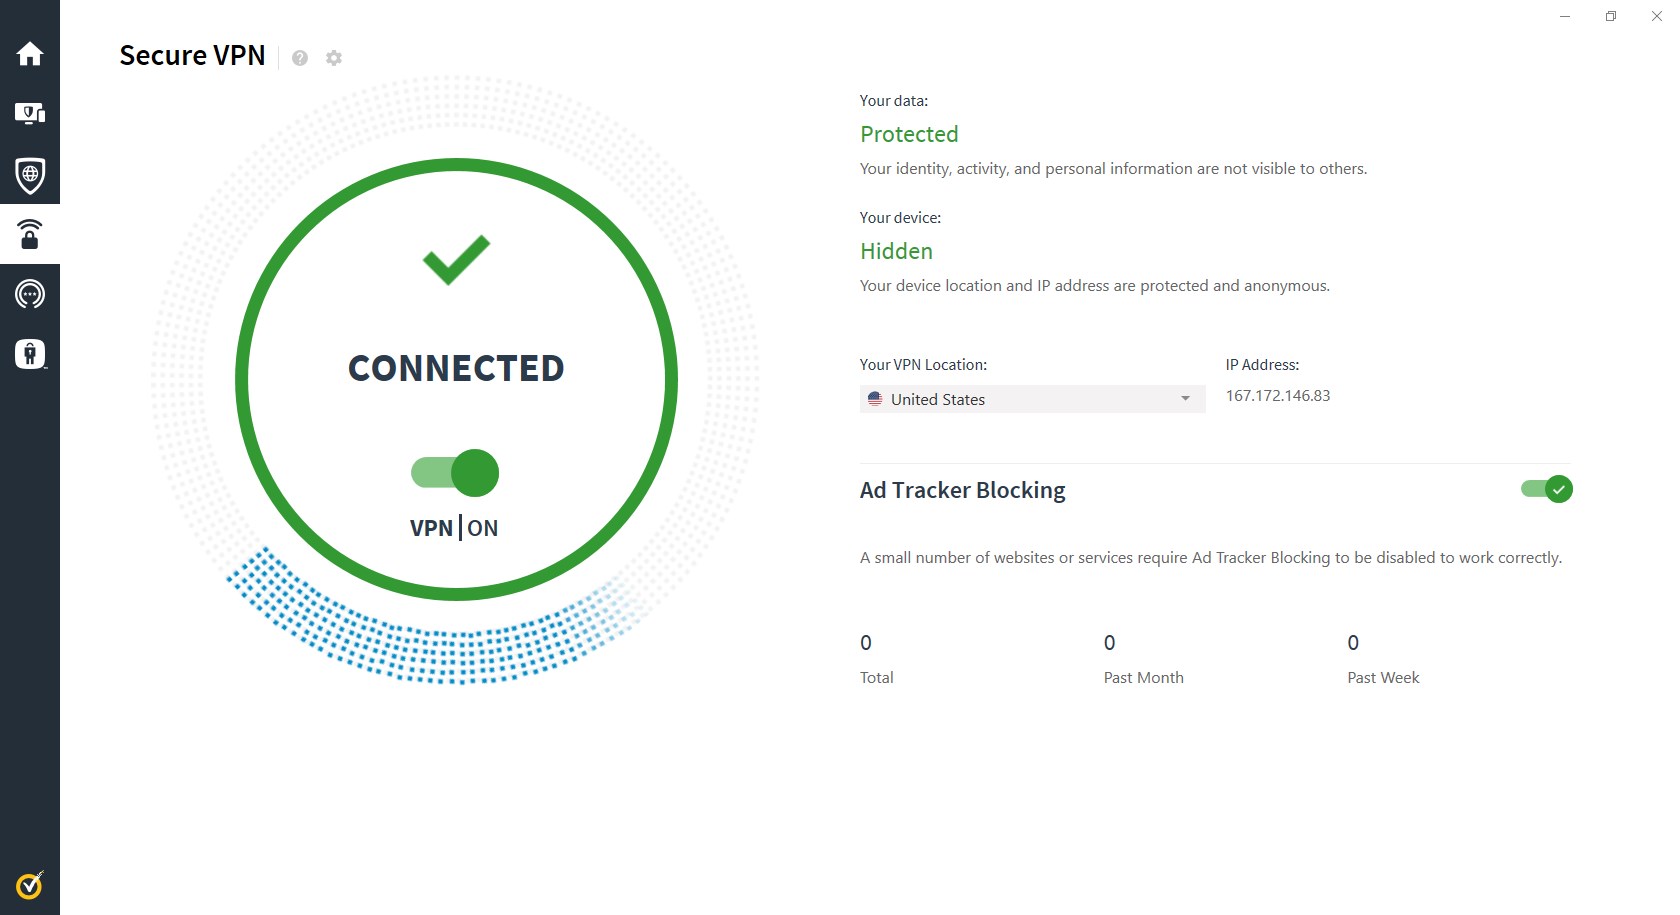The image size is (1680, 915).
Task: Open the United States VPN location dropdown
Action: [1032, 399]
